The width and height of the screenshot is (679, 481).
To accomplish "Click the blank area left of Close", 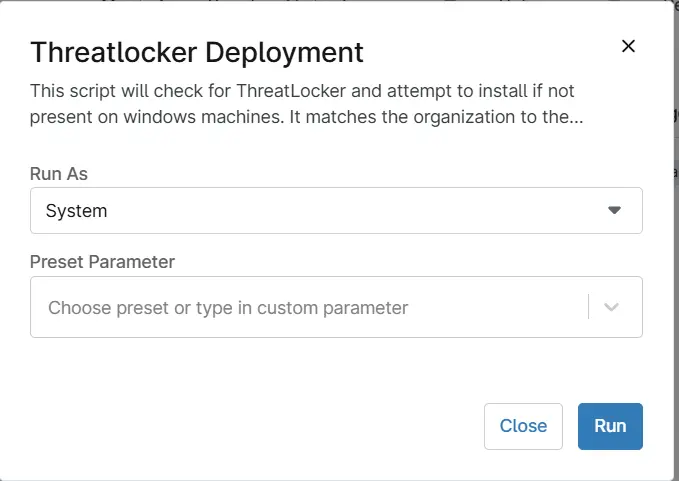I will 255,426.
